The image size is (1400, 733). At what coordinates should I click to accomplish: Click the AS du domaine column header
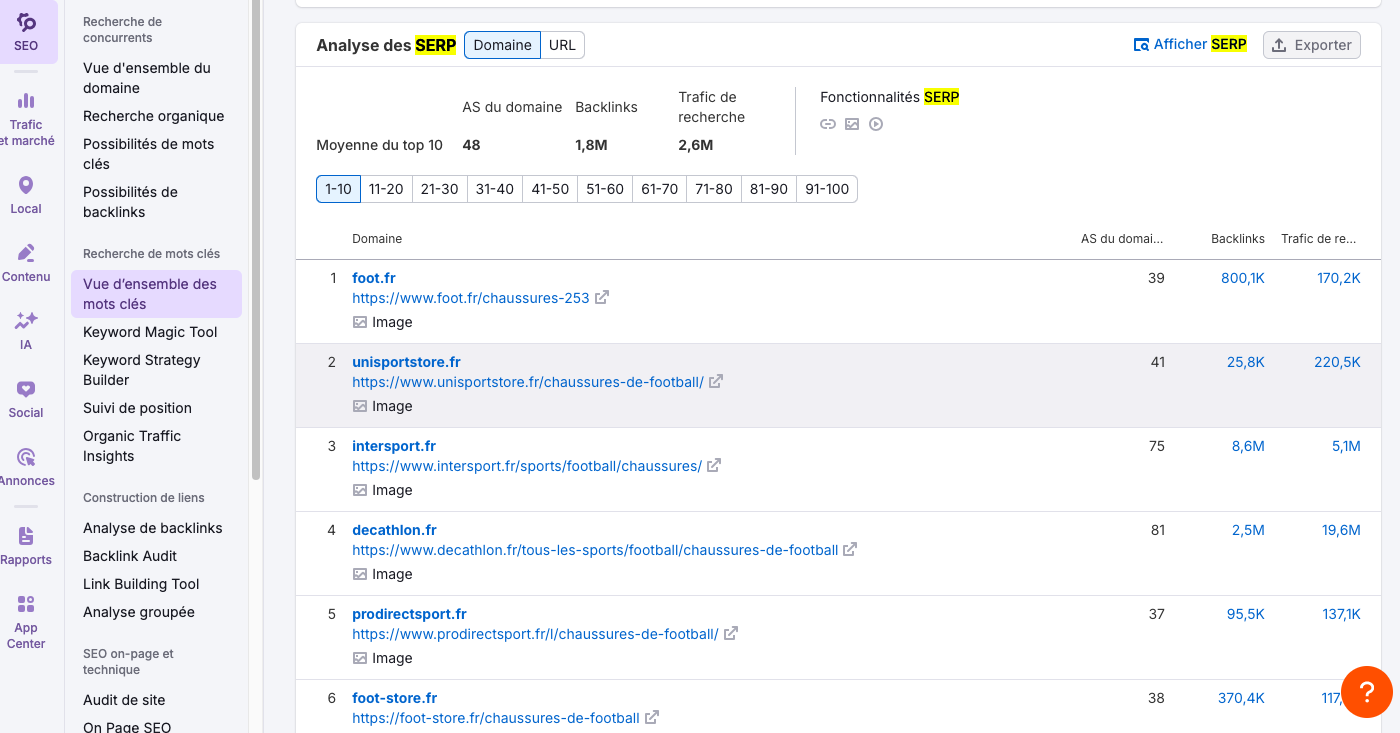(1122, 239)
